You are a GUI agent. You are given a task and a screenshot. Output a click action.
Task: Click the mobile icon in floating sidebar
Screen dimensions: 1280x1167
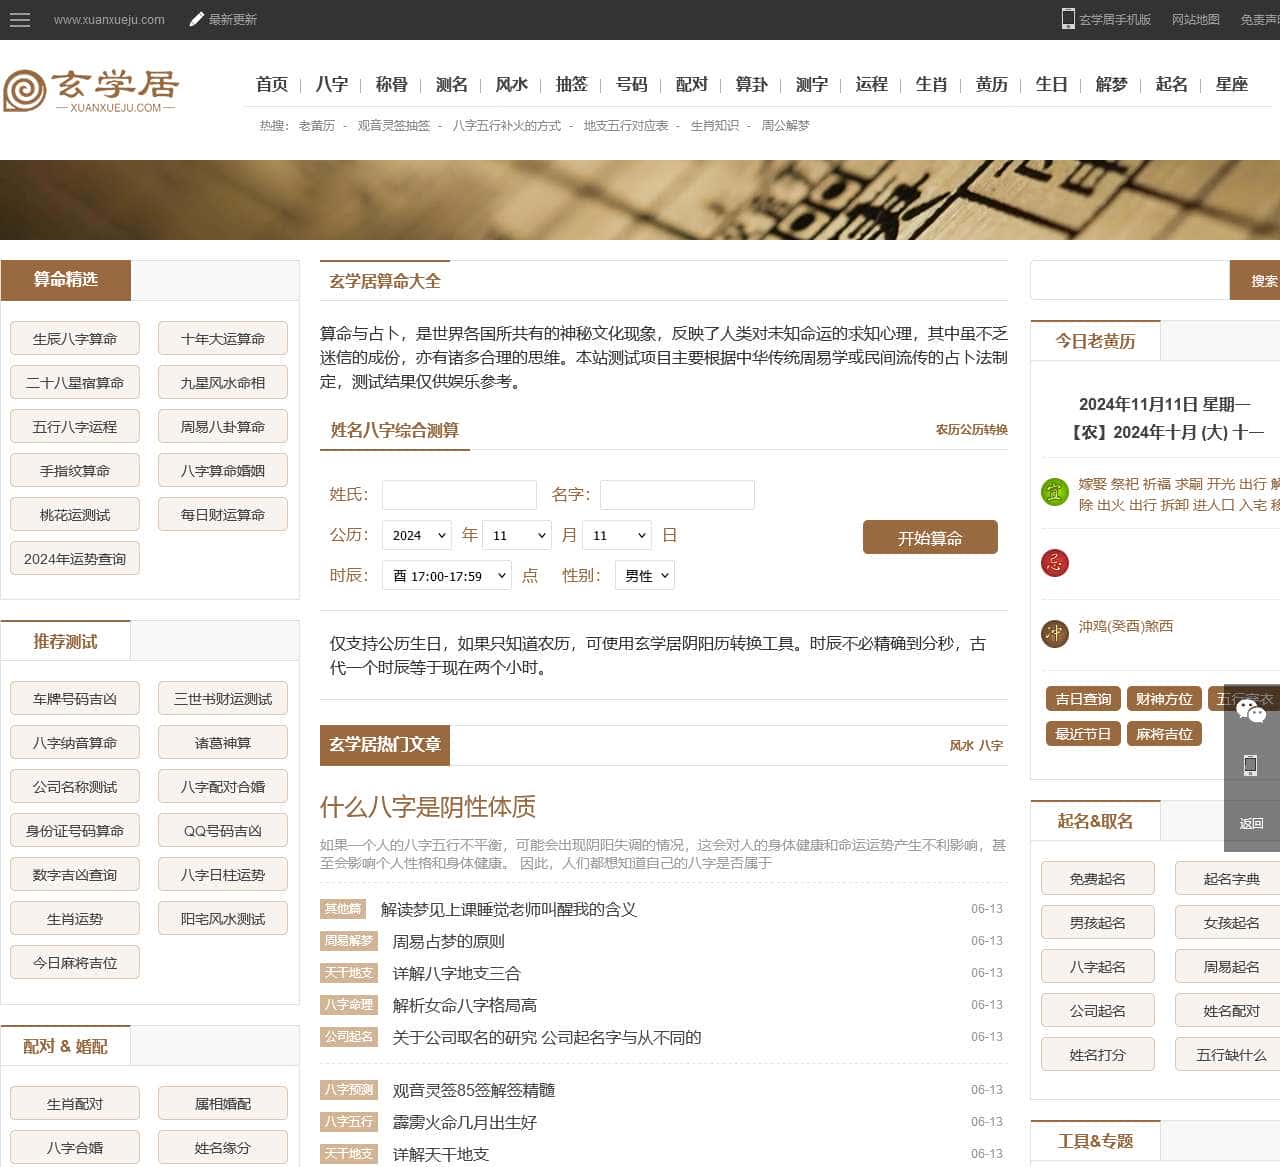1251,766
